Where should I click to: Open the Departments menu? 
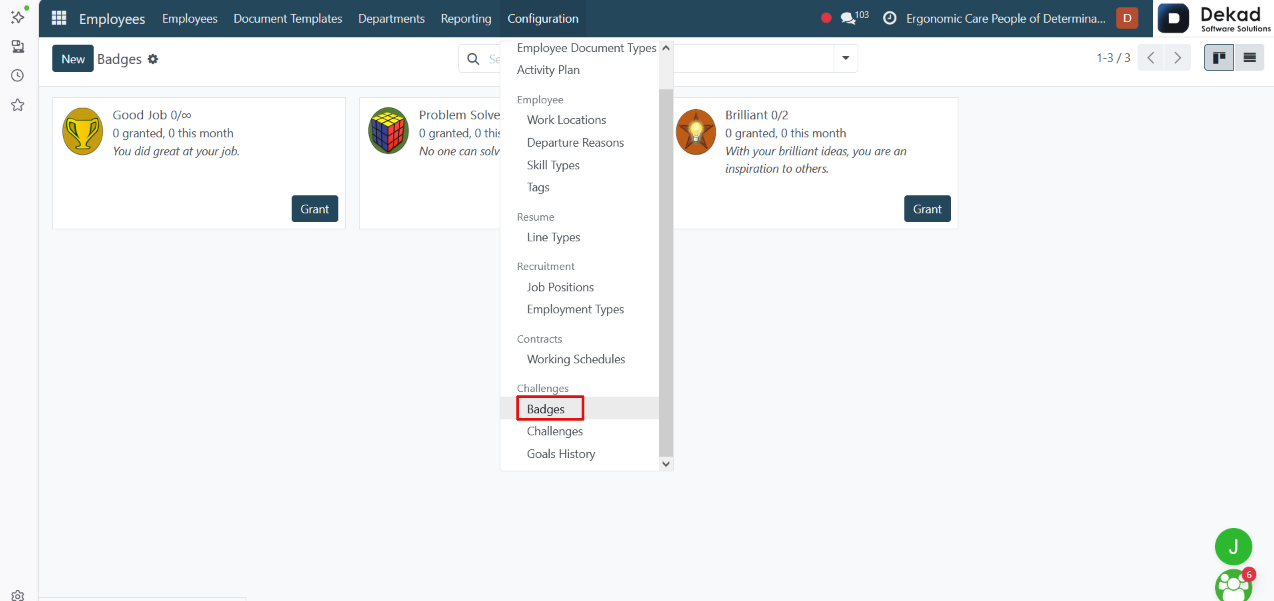coord(391,18)
